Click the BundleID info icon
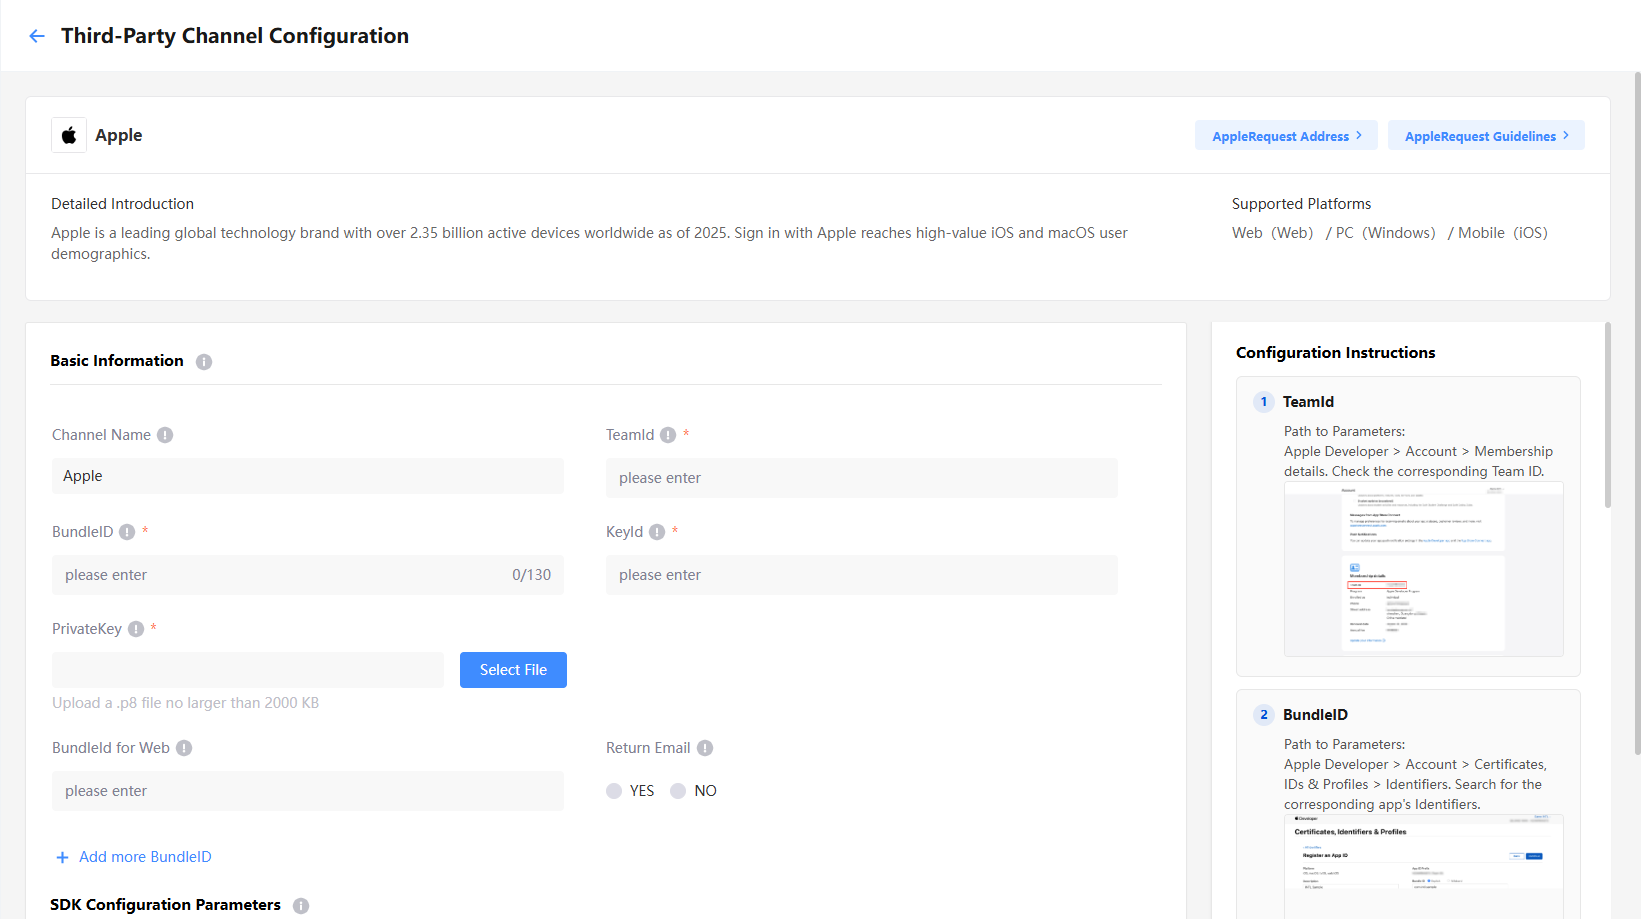 tap(127, 532)
